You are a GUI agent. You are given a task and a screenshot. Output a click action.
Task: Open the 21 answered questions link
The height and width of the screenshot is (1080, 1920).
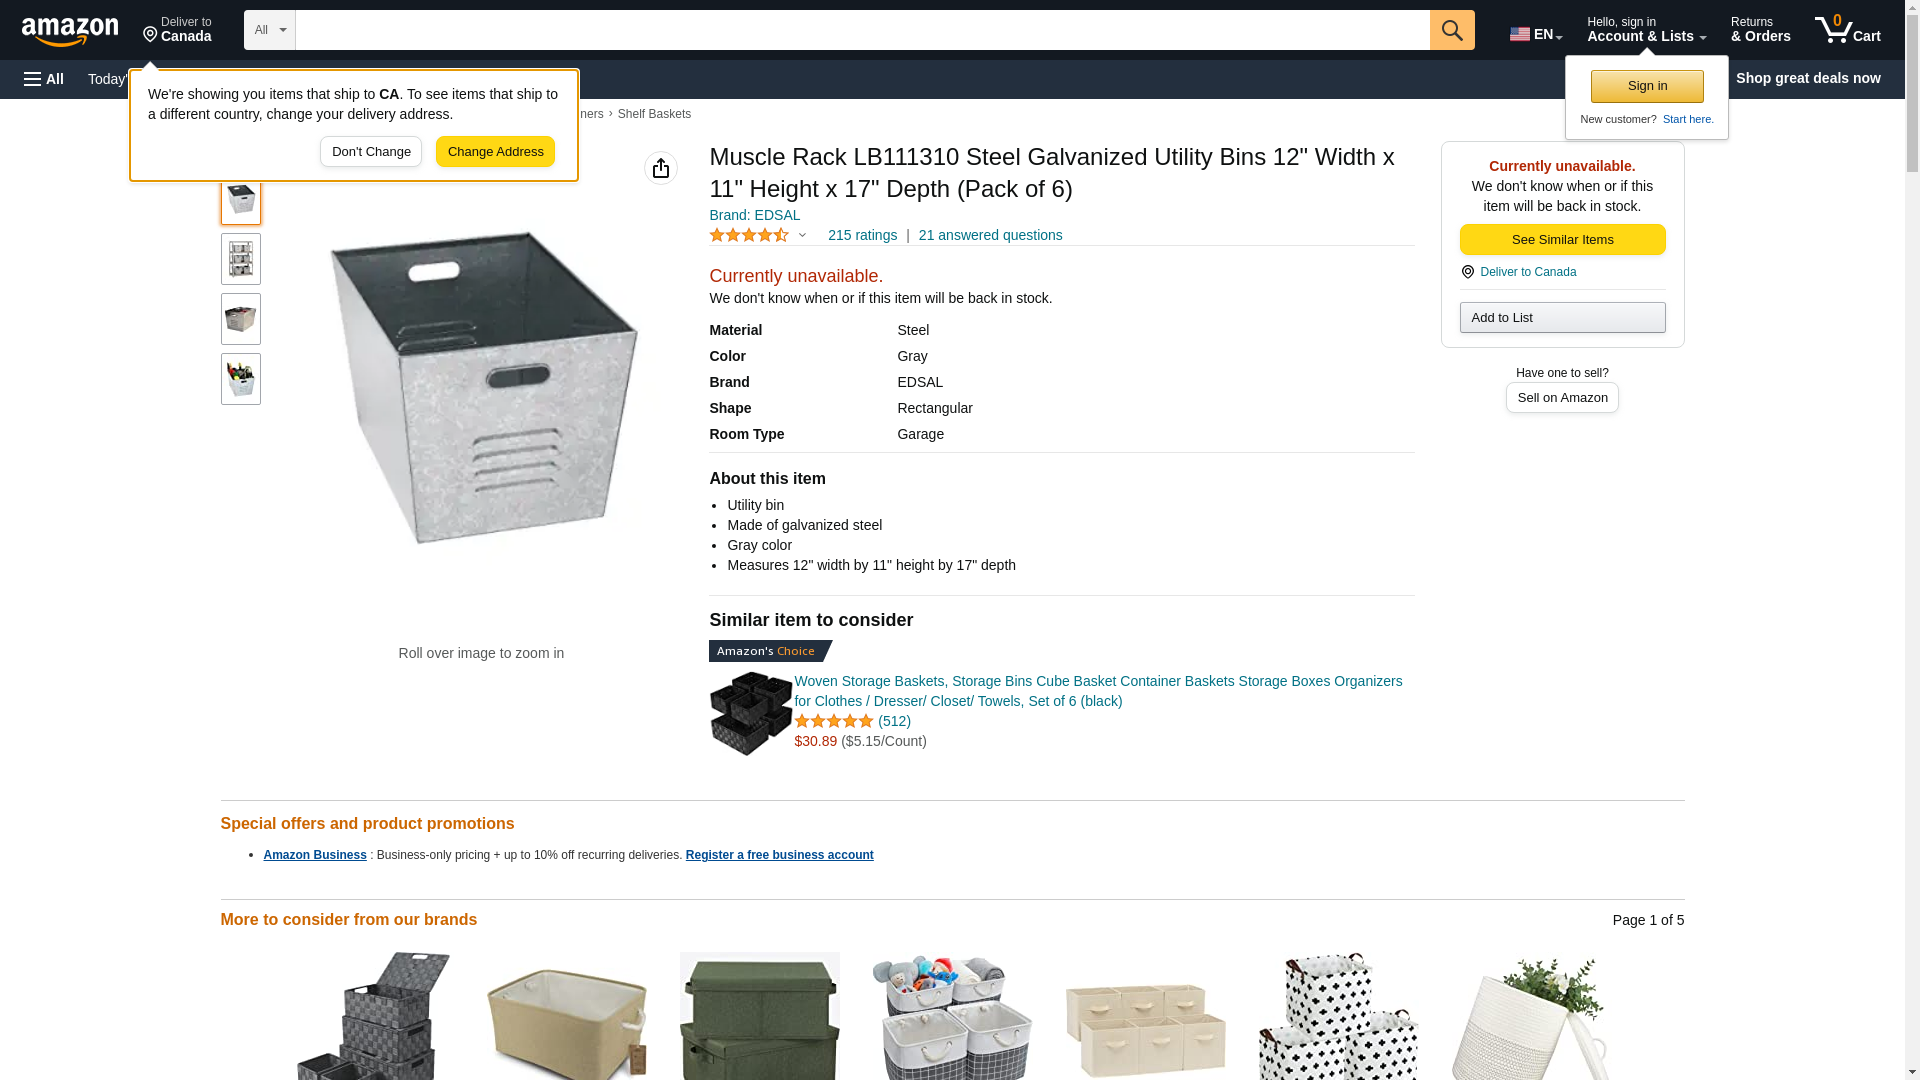[990, 235]
